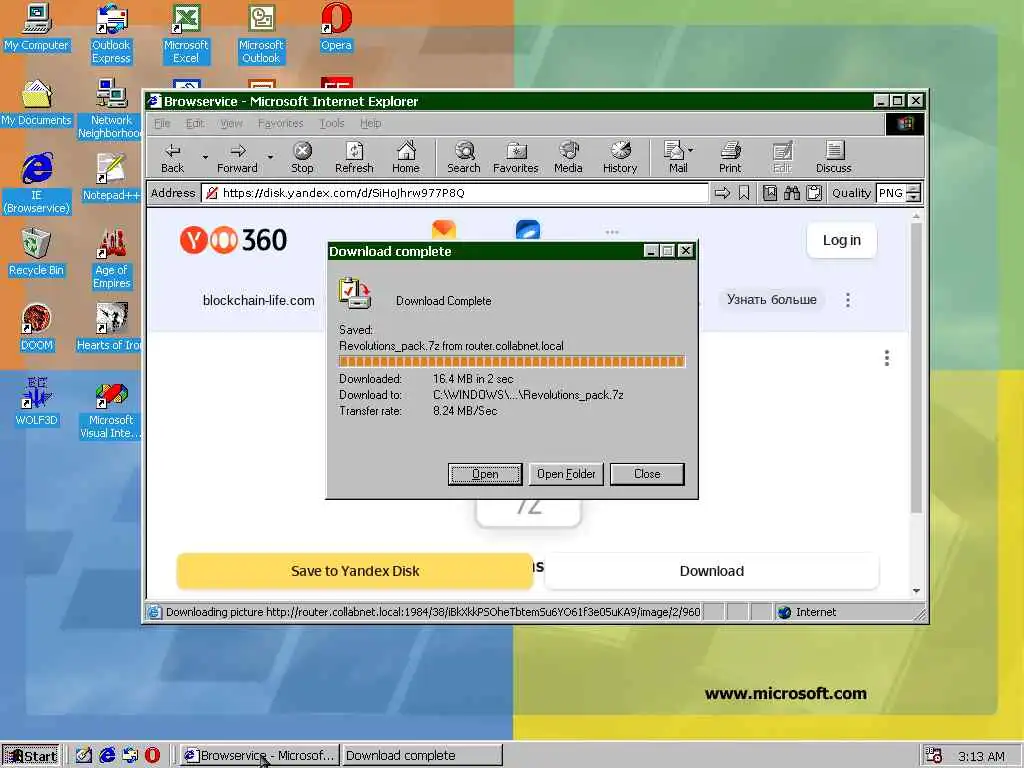Step the Quality PNG selector up
The width and height of the screenshot is (1024, 768).
tap(914, 189)
